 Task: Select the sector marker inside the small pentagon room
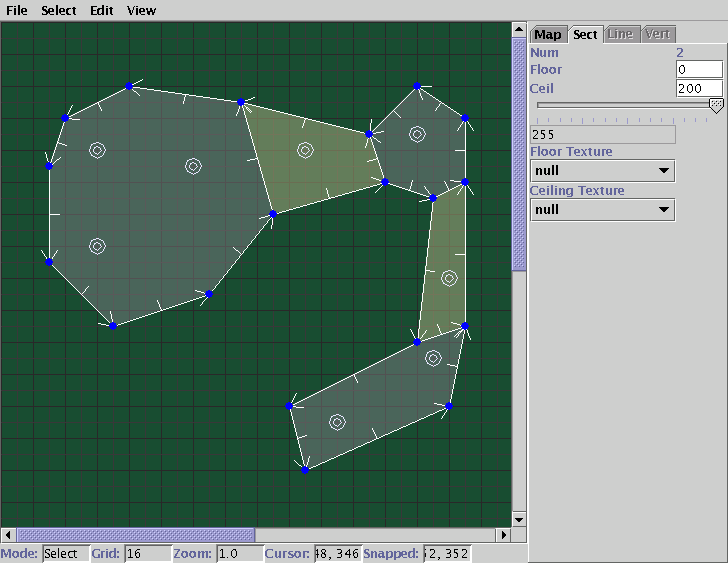click(x=417, y=134)
